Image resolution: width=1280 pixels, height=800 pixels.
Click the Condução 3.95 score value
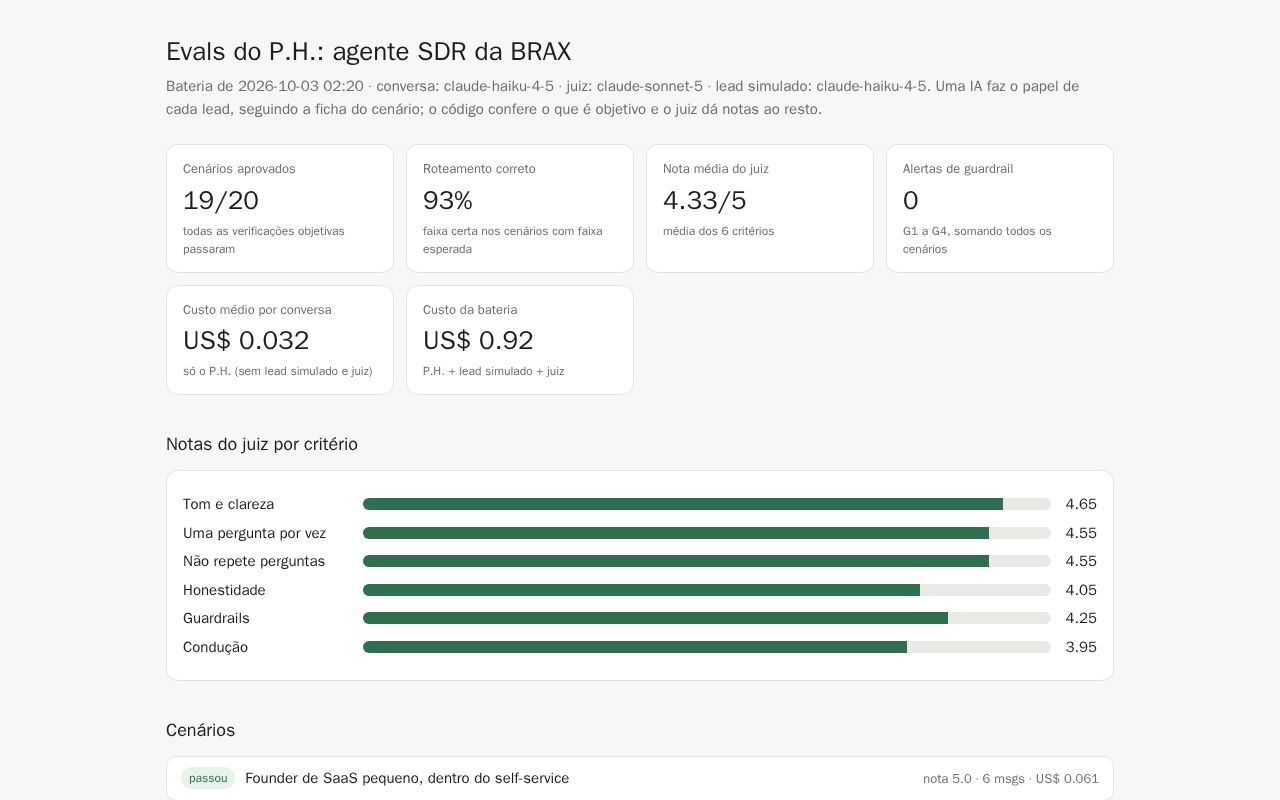point(1081,647)
